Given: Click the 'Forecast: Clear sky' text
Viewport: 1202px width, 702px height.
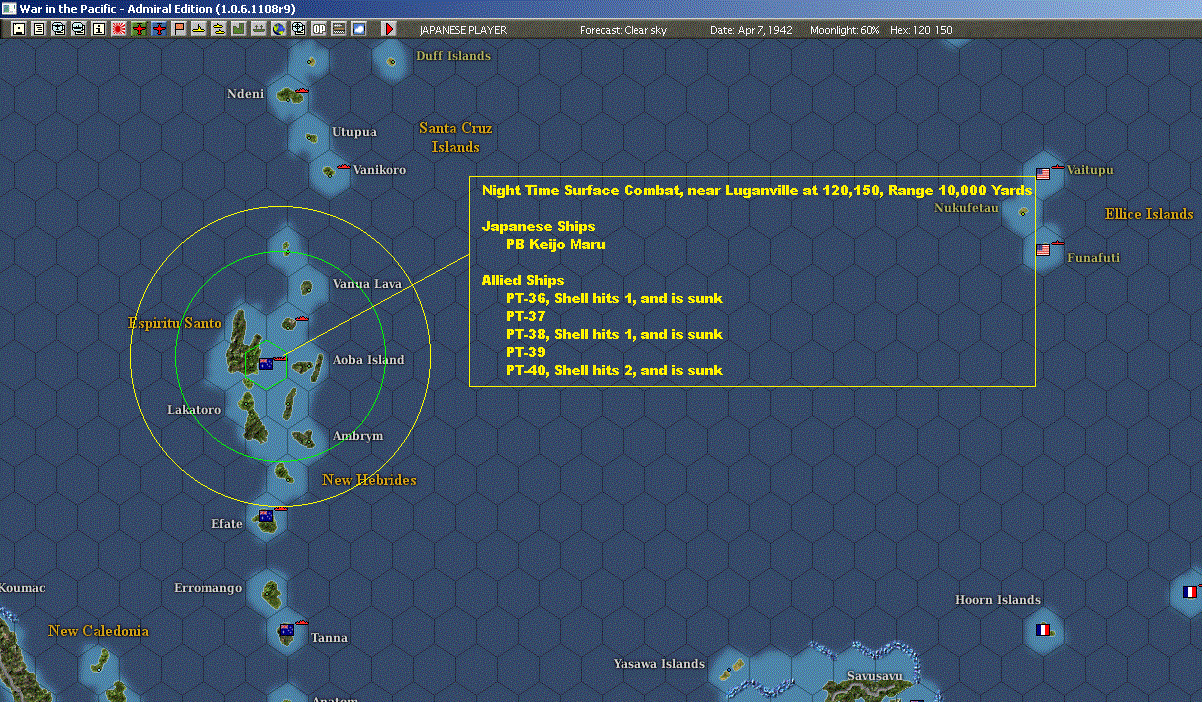Looking at the screenshot, I should point(623,30).
